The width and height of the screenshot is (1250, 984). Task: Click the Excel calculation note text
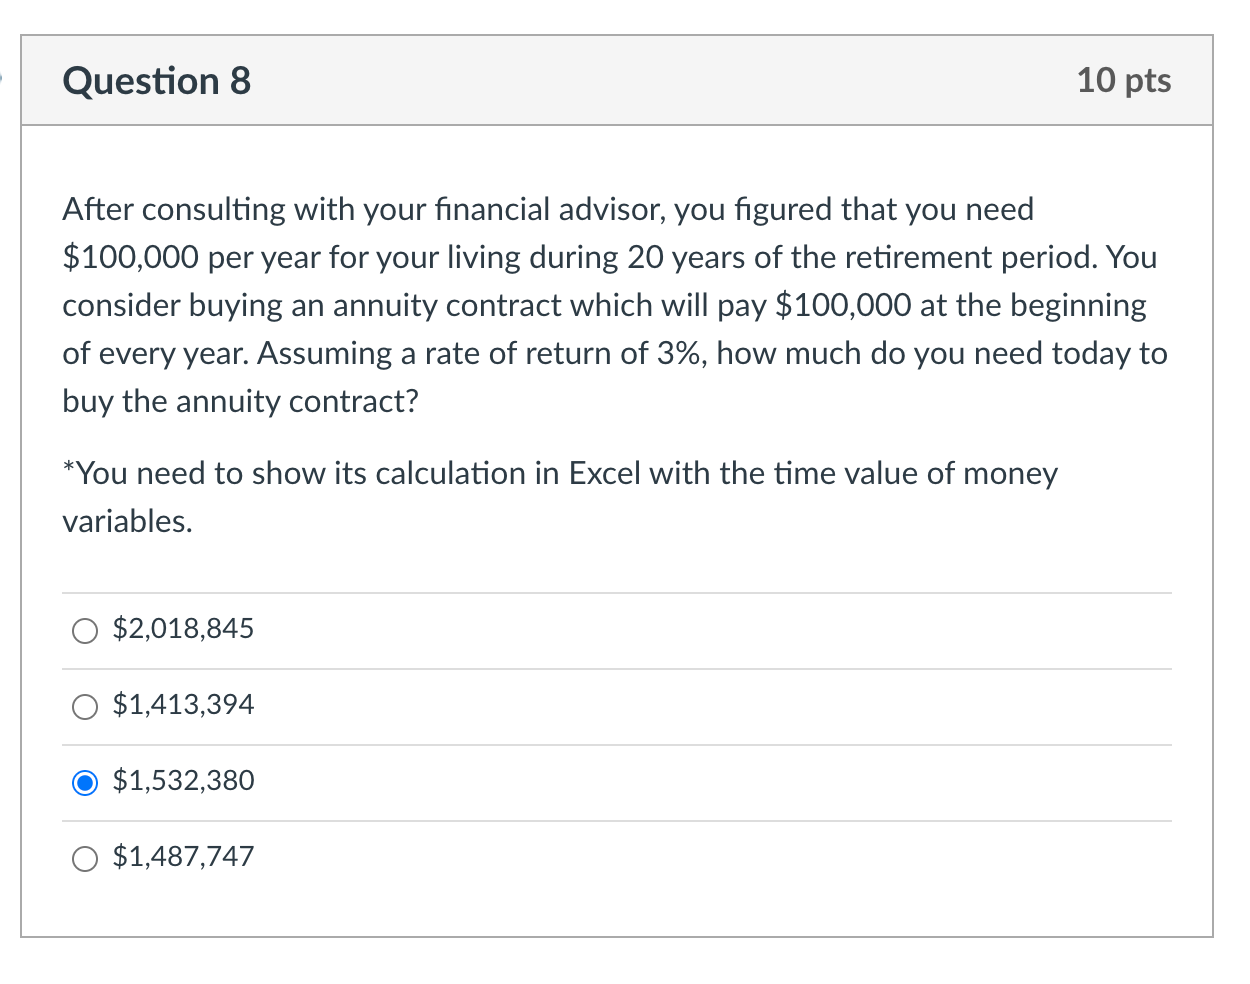[560, 497]
